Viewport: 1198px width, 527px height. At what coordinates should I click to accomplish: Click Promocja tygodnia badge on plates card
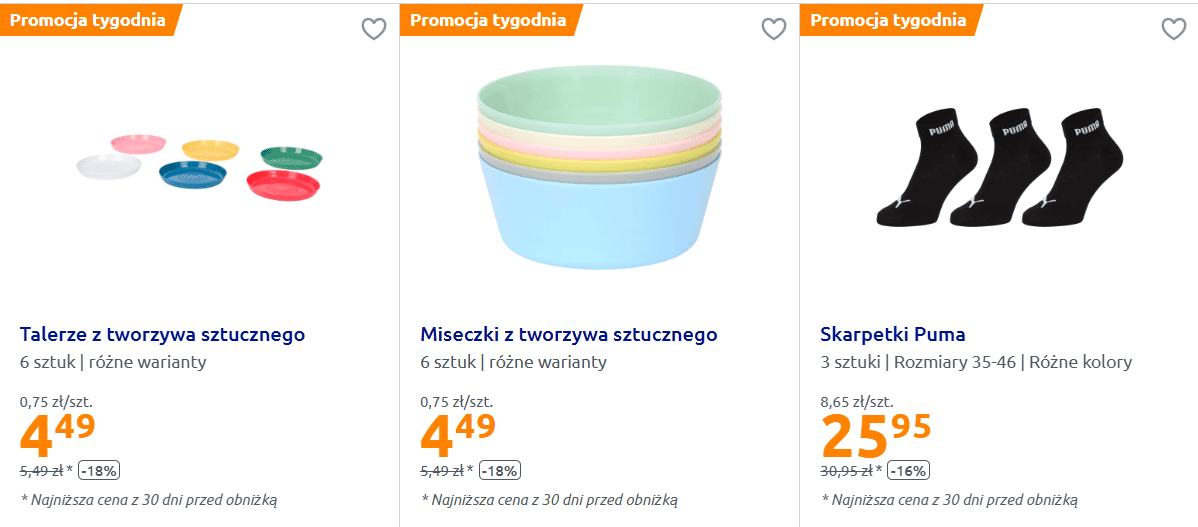88,20
